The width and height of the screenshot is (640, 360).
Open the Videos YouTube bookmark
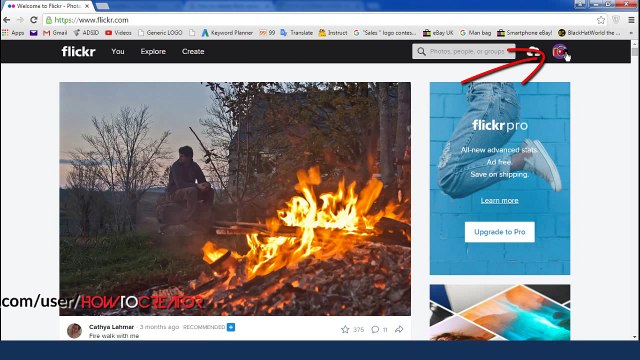[x=118, y=33]
